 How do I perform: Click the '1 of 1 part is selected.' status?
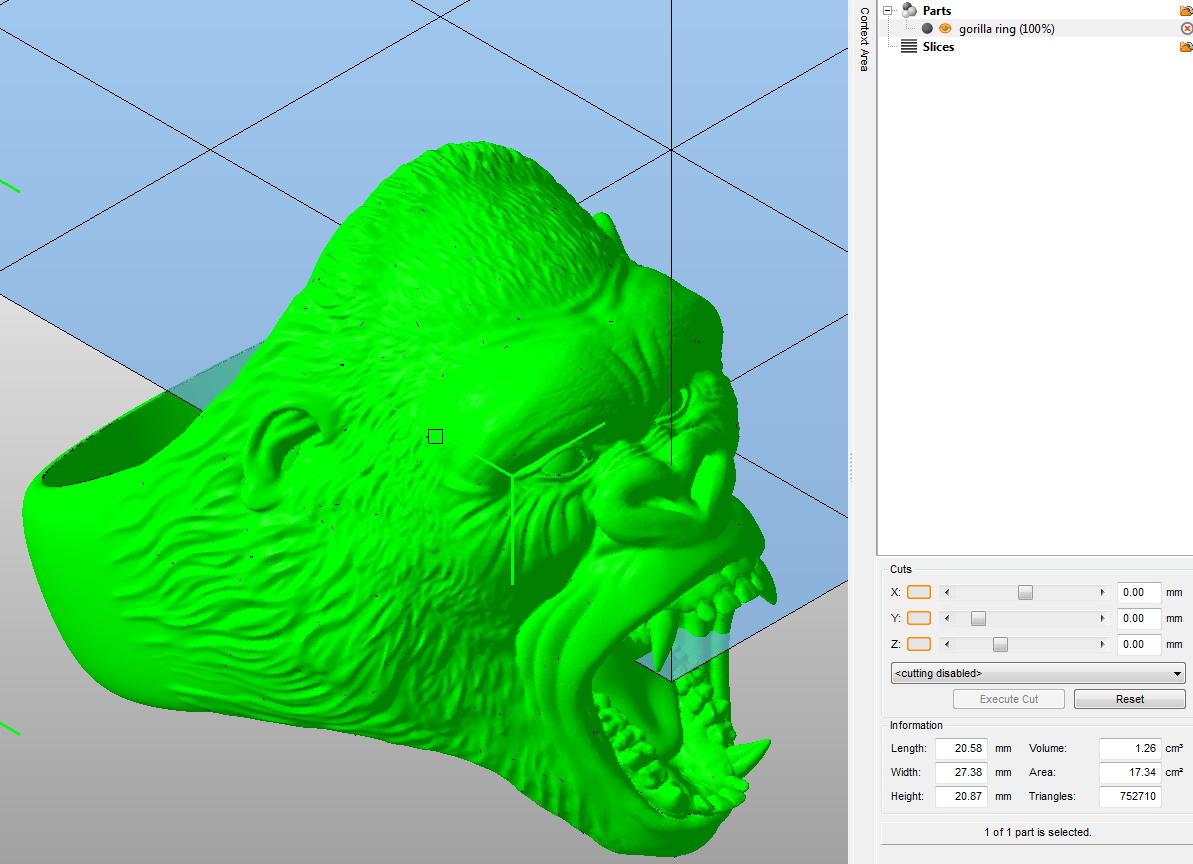click(1038, 832)
